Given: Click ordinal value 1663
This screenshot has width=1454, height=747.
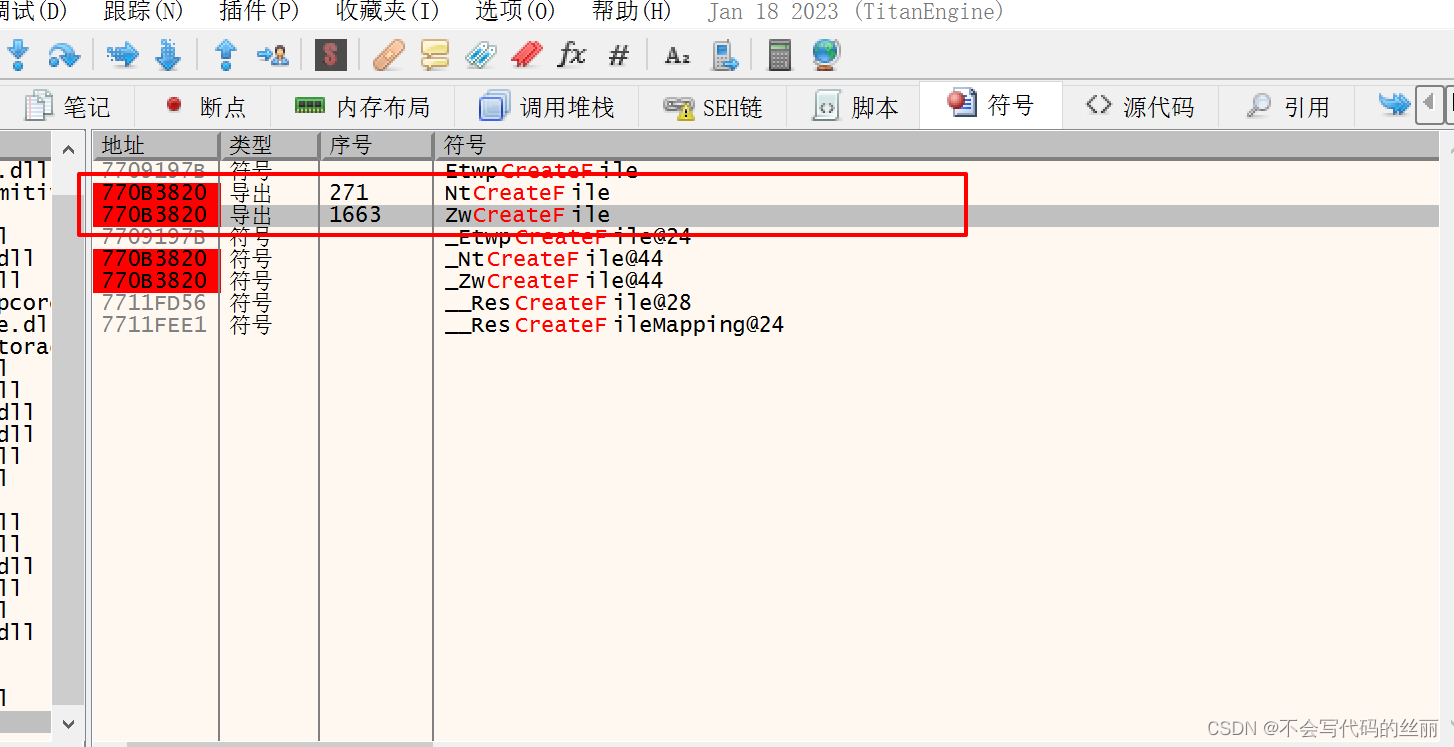Looking at the screenshot, I should point(355,214).
